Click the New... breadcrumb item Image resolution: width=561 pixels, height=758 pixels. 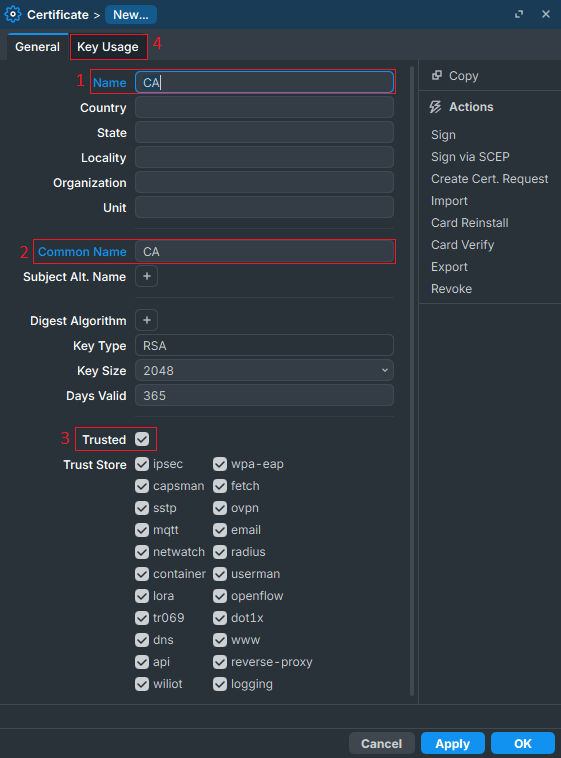point(131,15)
